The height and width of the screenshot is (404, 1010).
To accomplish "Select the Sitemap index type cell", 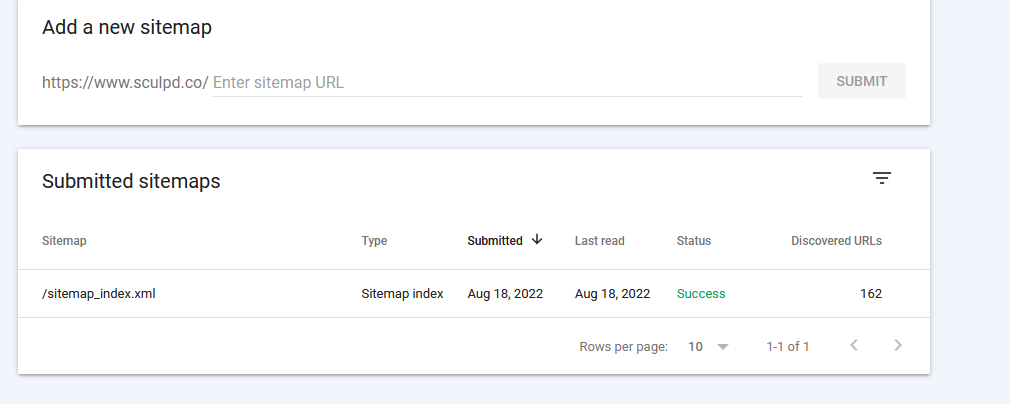I will 403,294.
